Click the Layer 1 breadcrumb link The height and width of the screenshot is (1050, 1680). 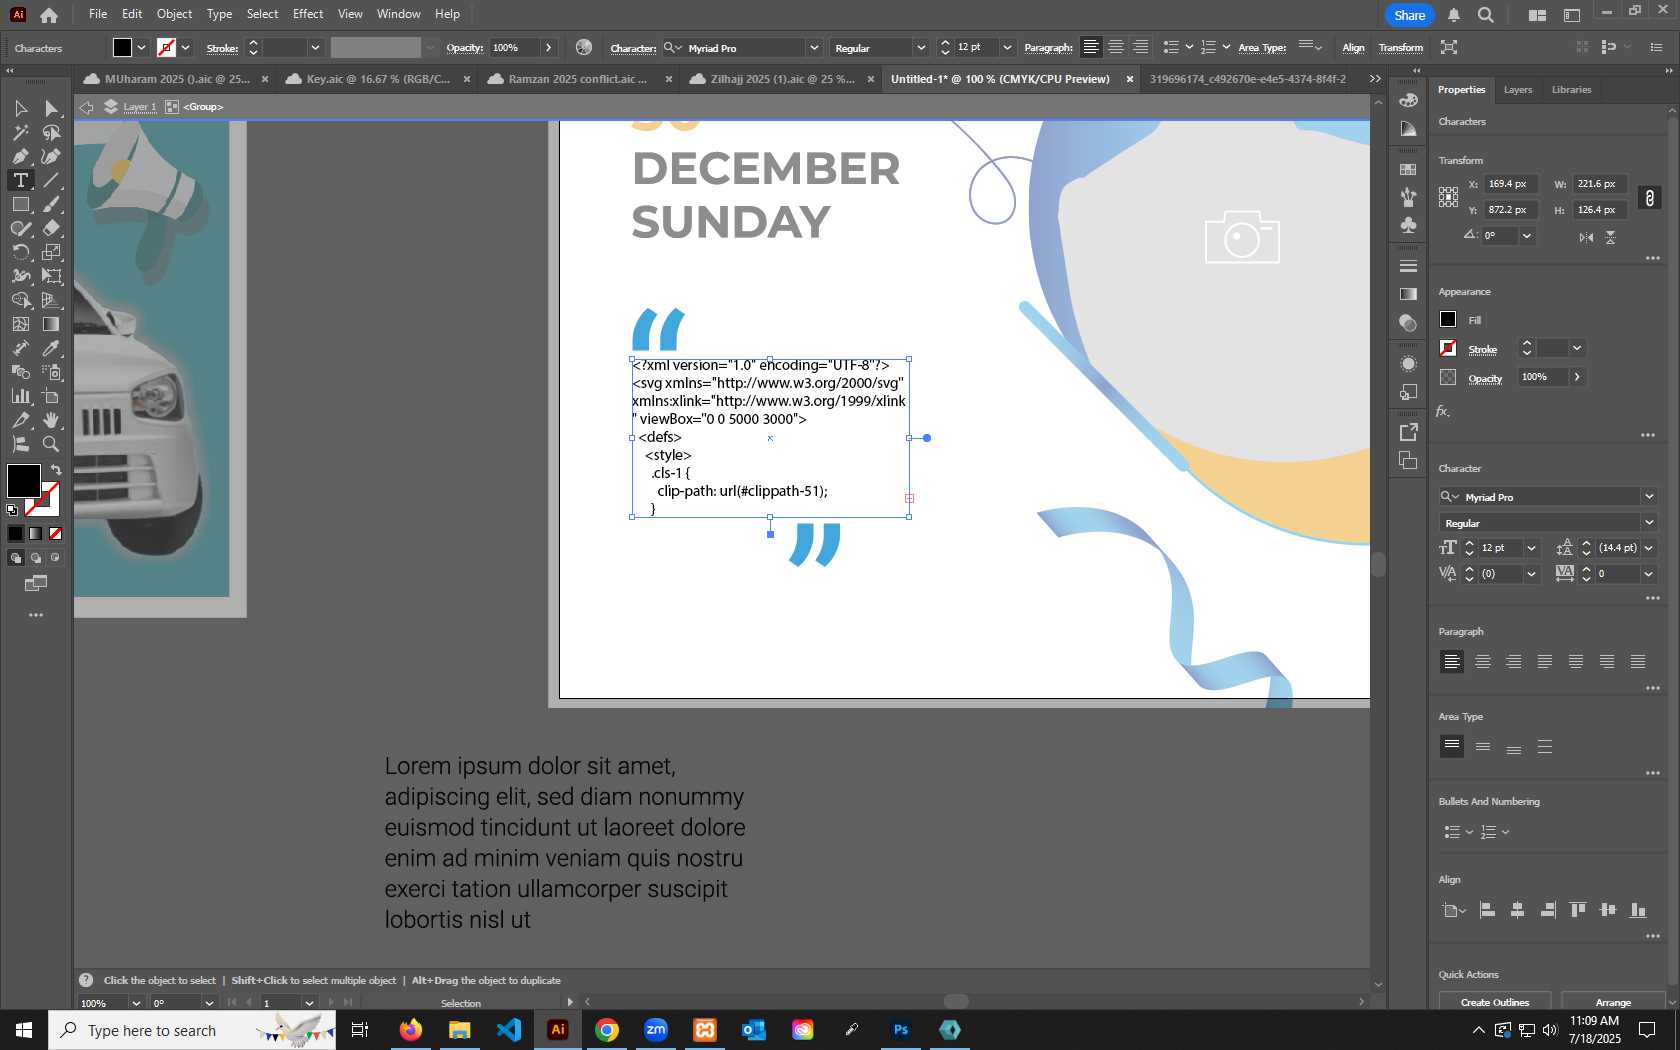coord(140,107)
